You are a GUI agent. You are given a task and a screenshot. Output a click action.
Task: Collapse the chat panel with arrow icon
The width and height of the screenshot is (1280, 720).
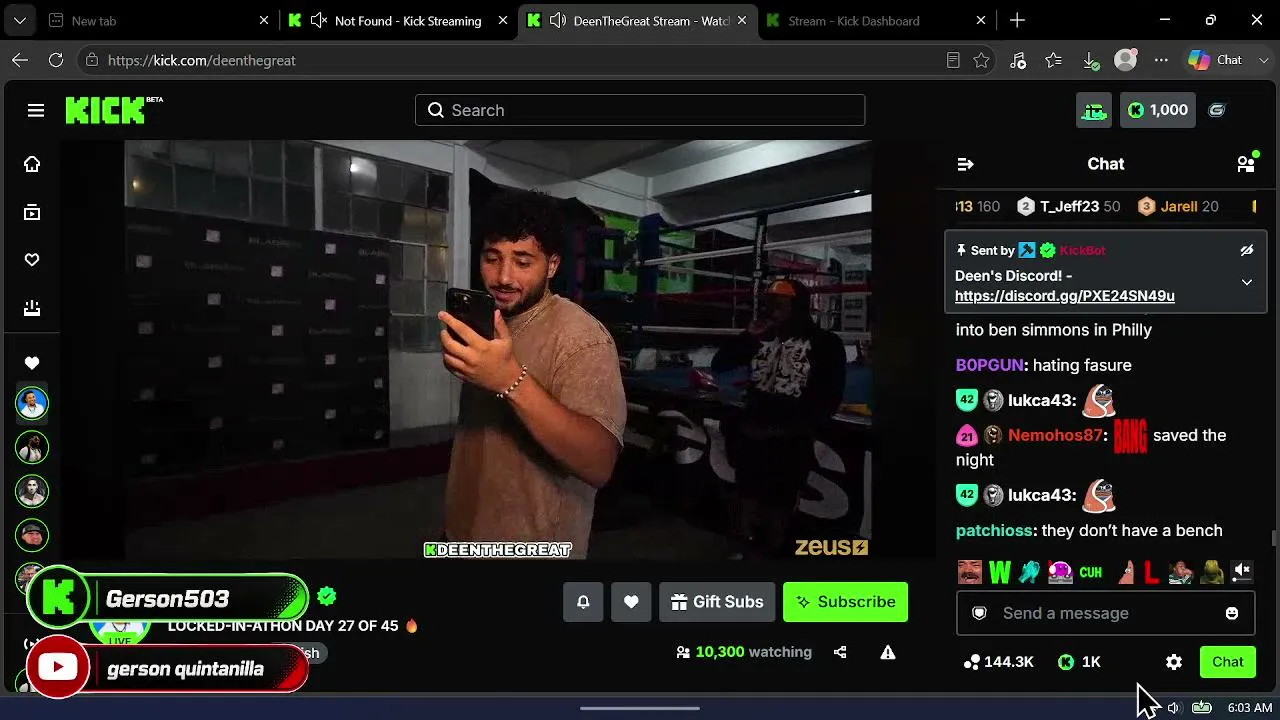point(965,164)
